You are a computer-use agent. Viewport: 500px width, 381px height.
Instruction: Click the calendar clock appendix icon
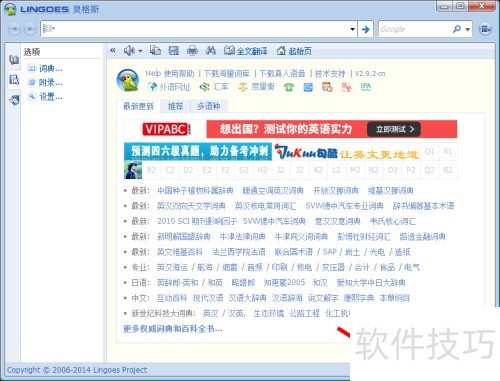pyautogui.click(x=327, y=87)
